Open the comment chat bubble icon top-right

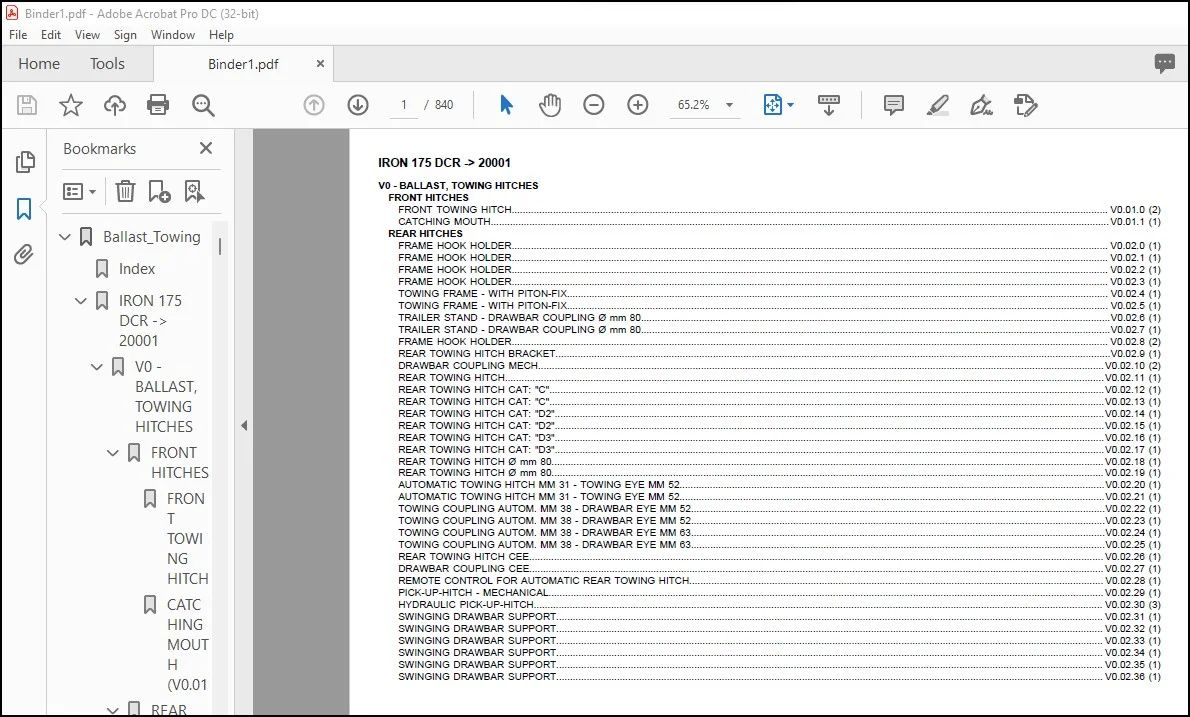pos(1164,64)
